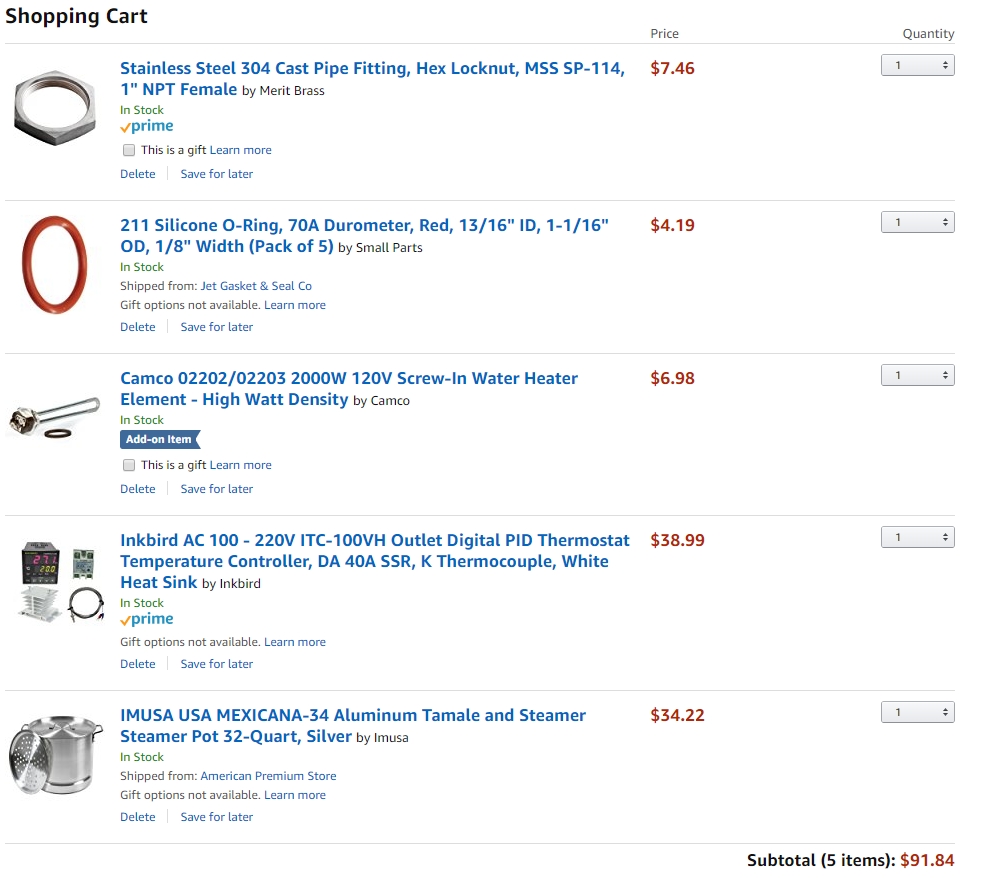
Task: Click the prime badge under the hex locknut
Action: 147,127
